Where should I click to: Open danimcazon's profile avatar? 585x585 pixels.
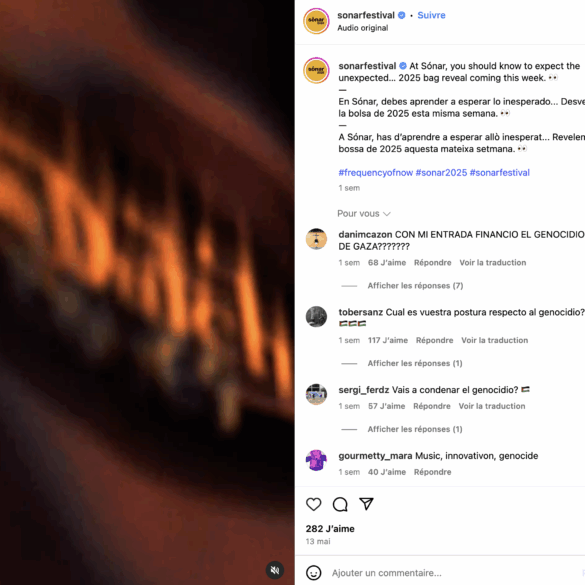point(316,239)
